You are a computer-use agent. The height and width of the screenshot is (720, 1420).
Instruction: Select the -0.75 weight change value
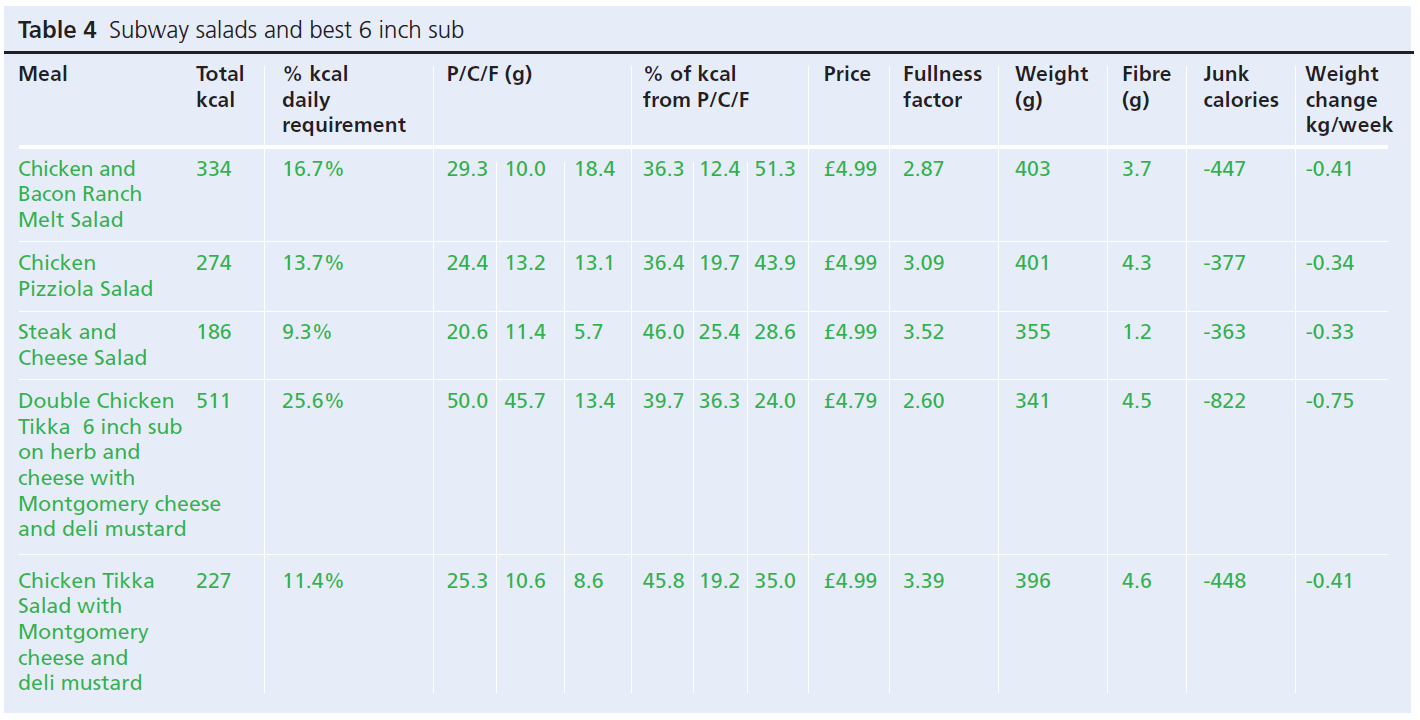[1329, 401]
